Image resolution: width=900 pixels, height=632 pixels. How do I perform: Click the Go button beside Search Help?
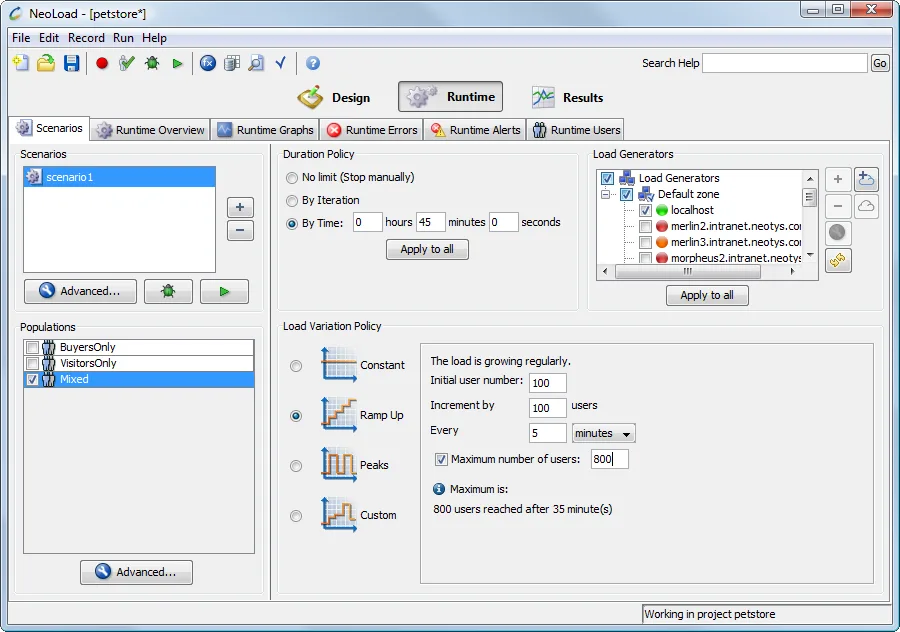pyautogui.click(x=879, y=63)
